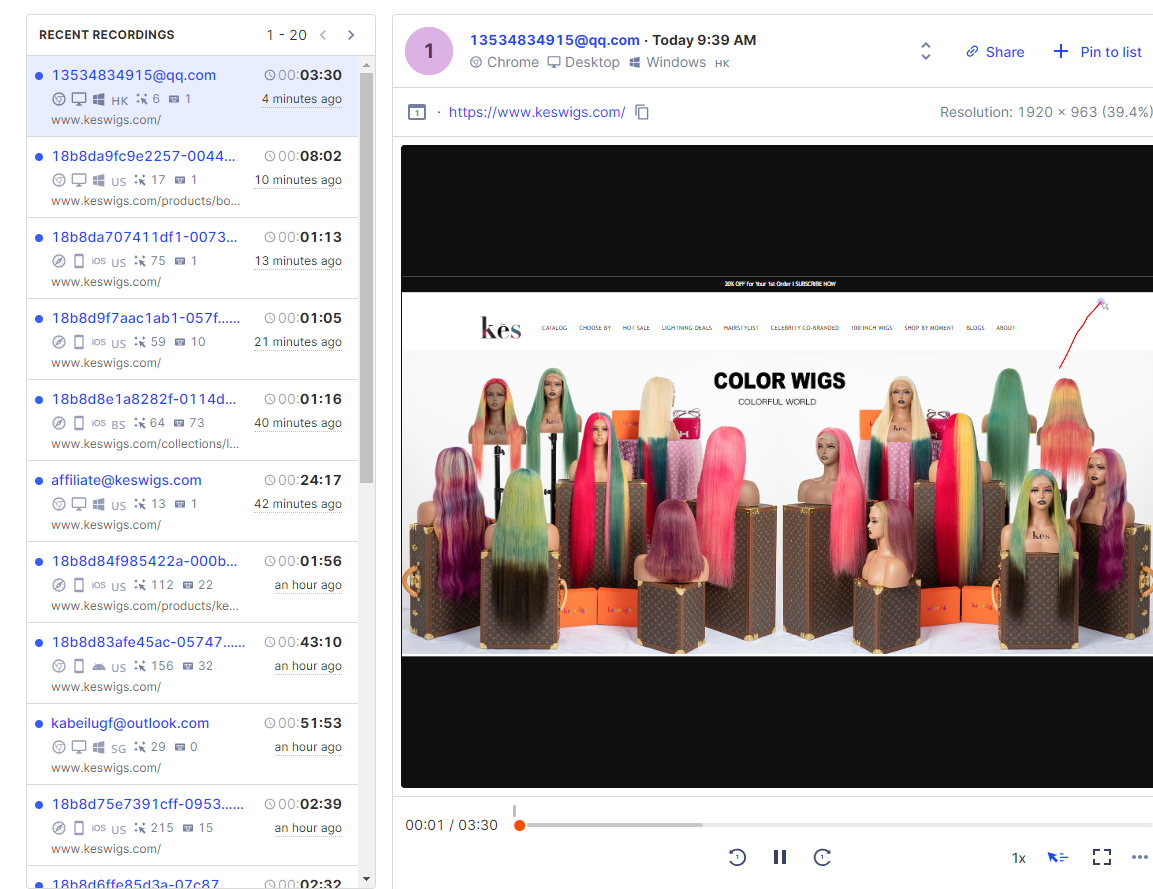
Task: Go to next page of recordings
Action: click(x=351, y=35)
